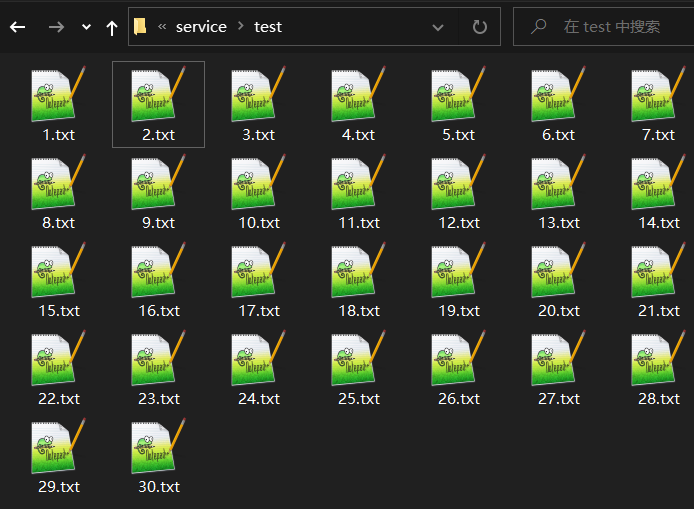The height and width of the screenshot is (509, 694).
Task: Click the Forward navigation arrow
Action: tap(56, 27)
